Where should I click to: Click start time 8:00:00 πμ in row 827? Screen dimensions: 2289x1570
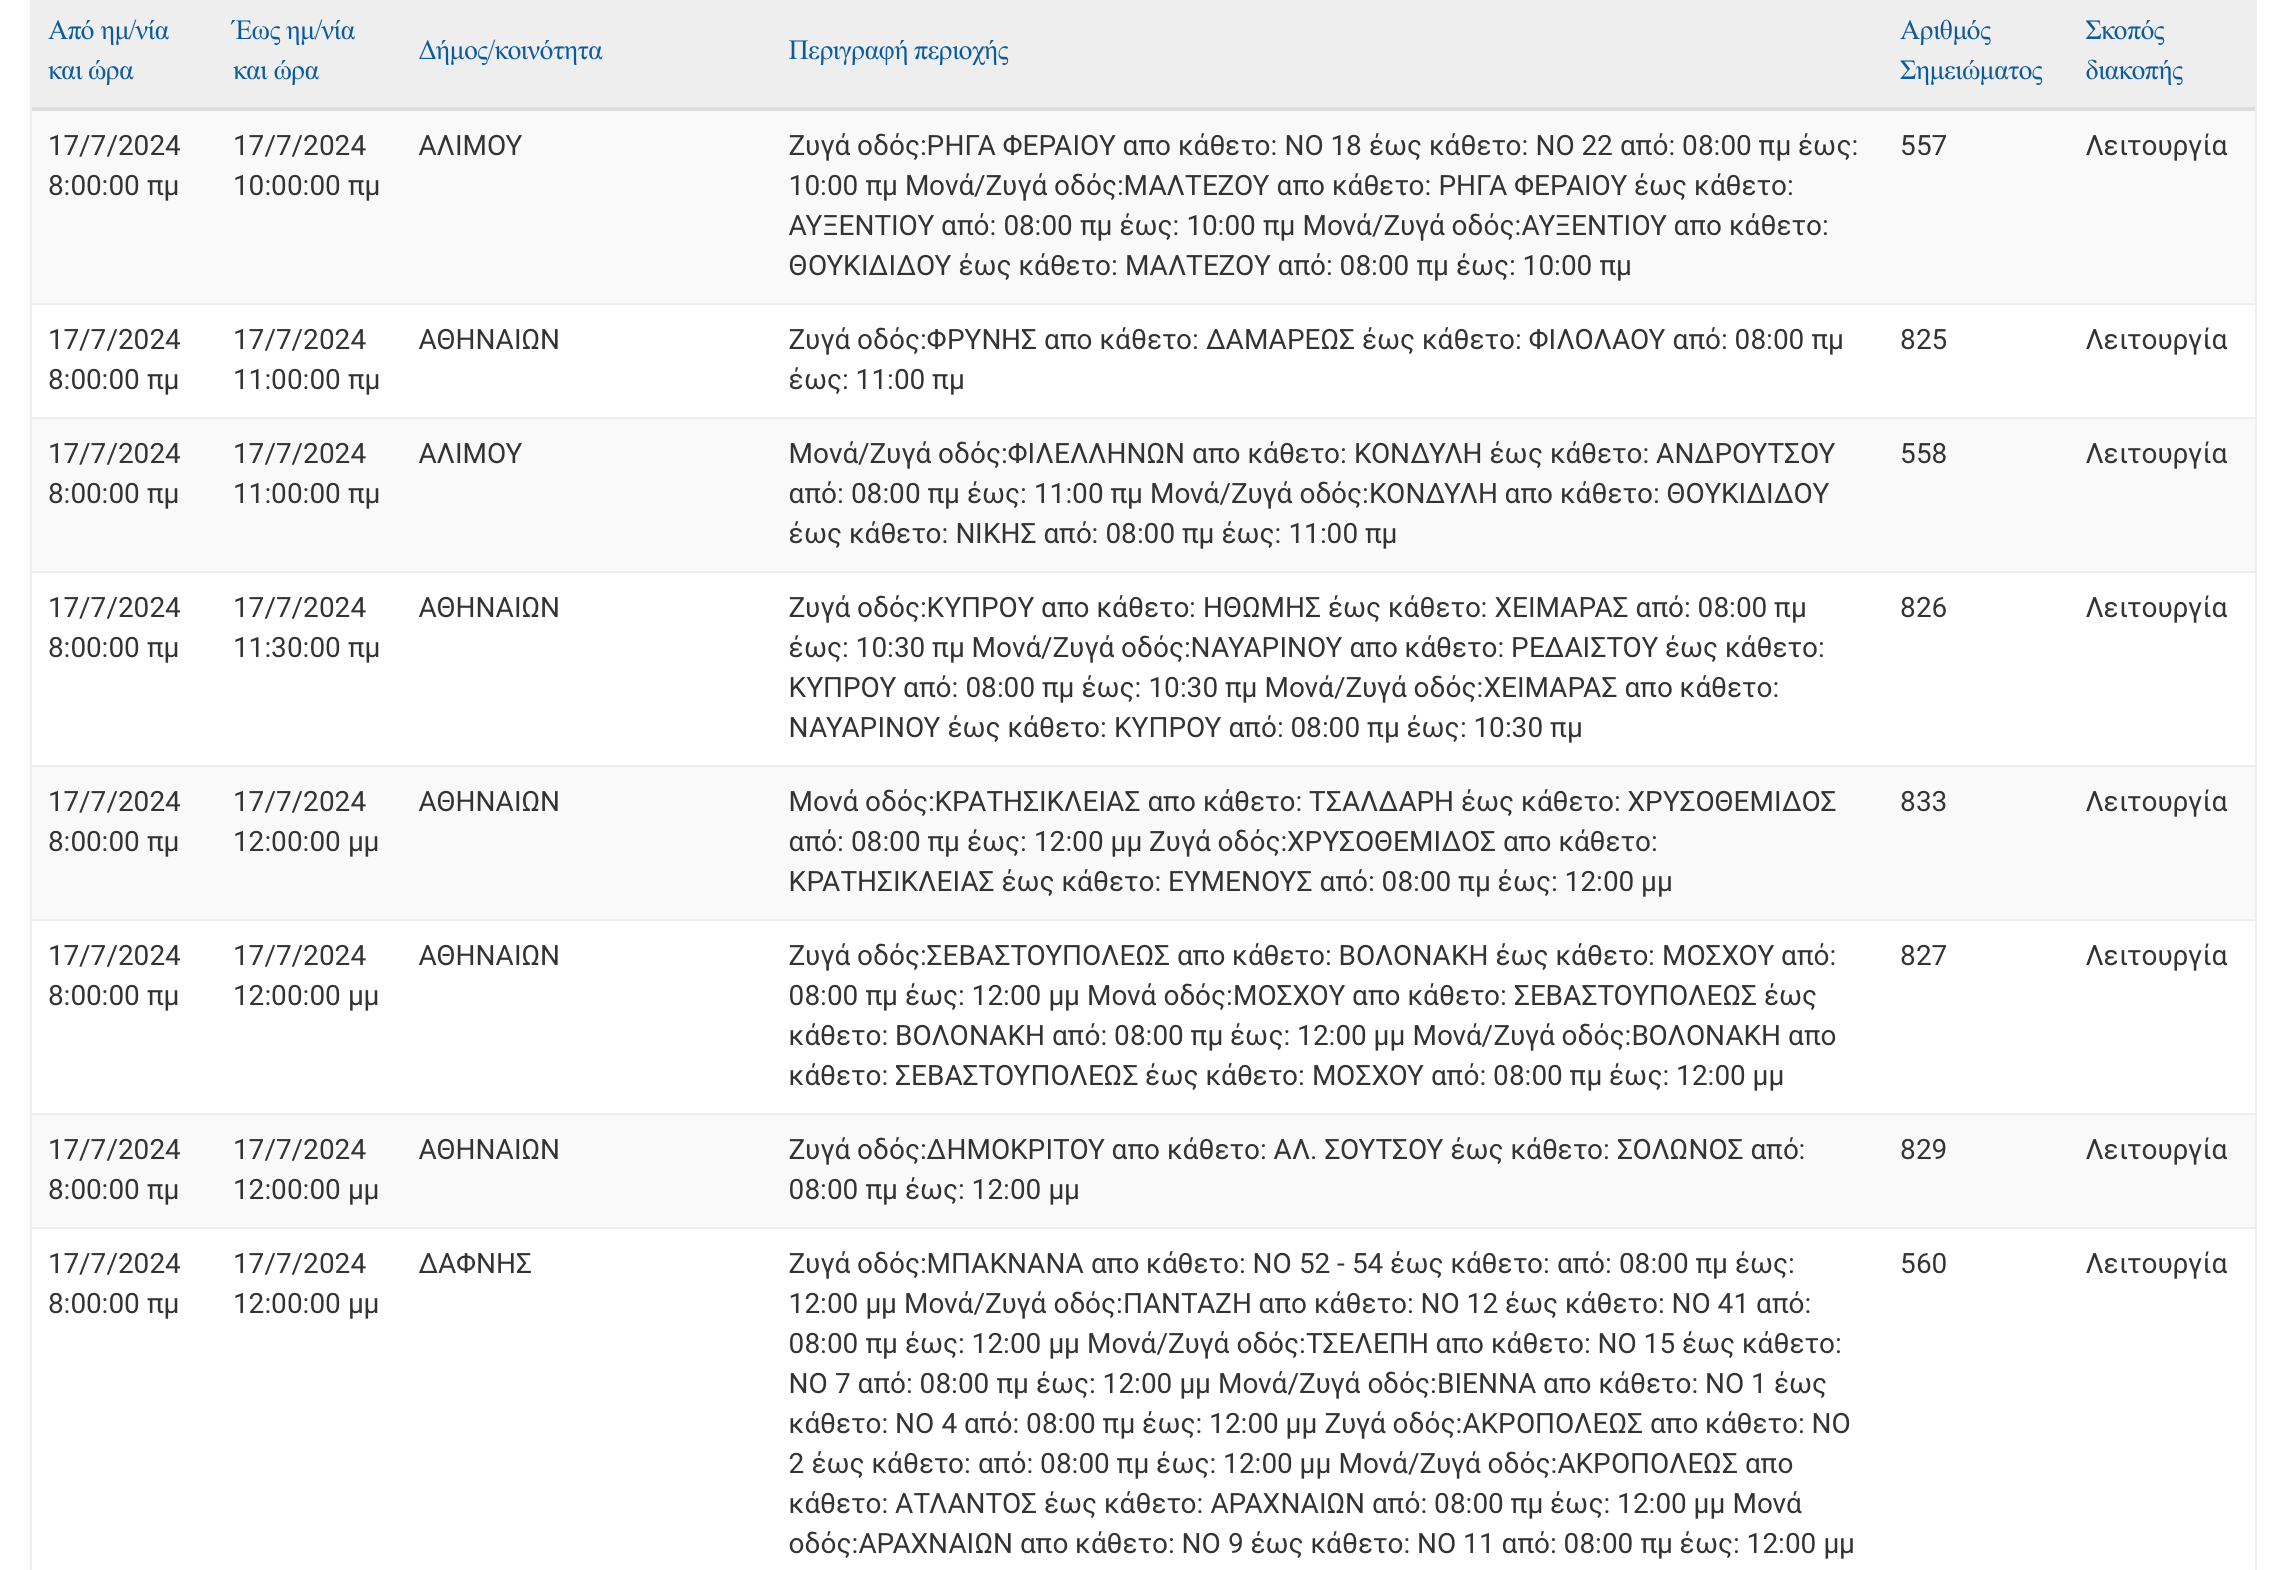114,996
